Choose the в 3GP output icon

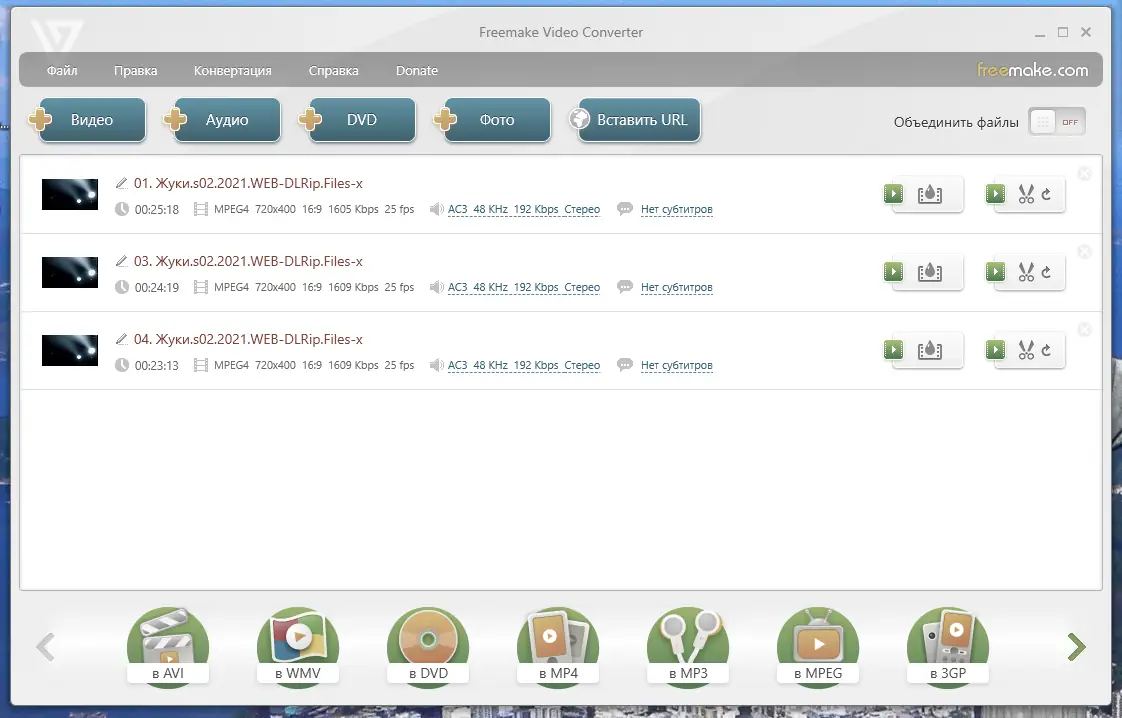948,646
